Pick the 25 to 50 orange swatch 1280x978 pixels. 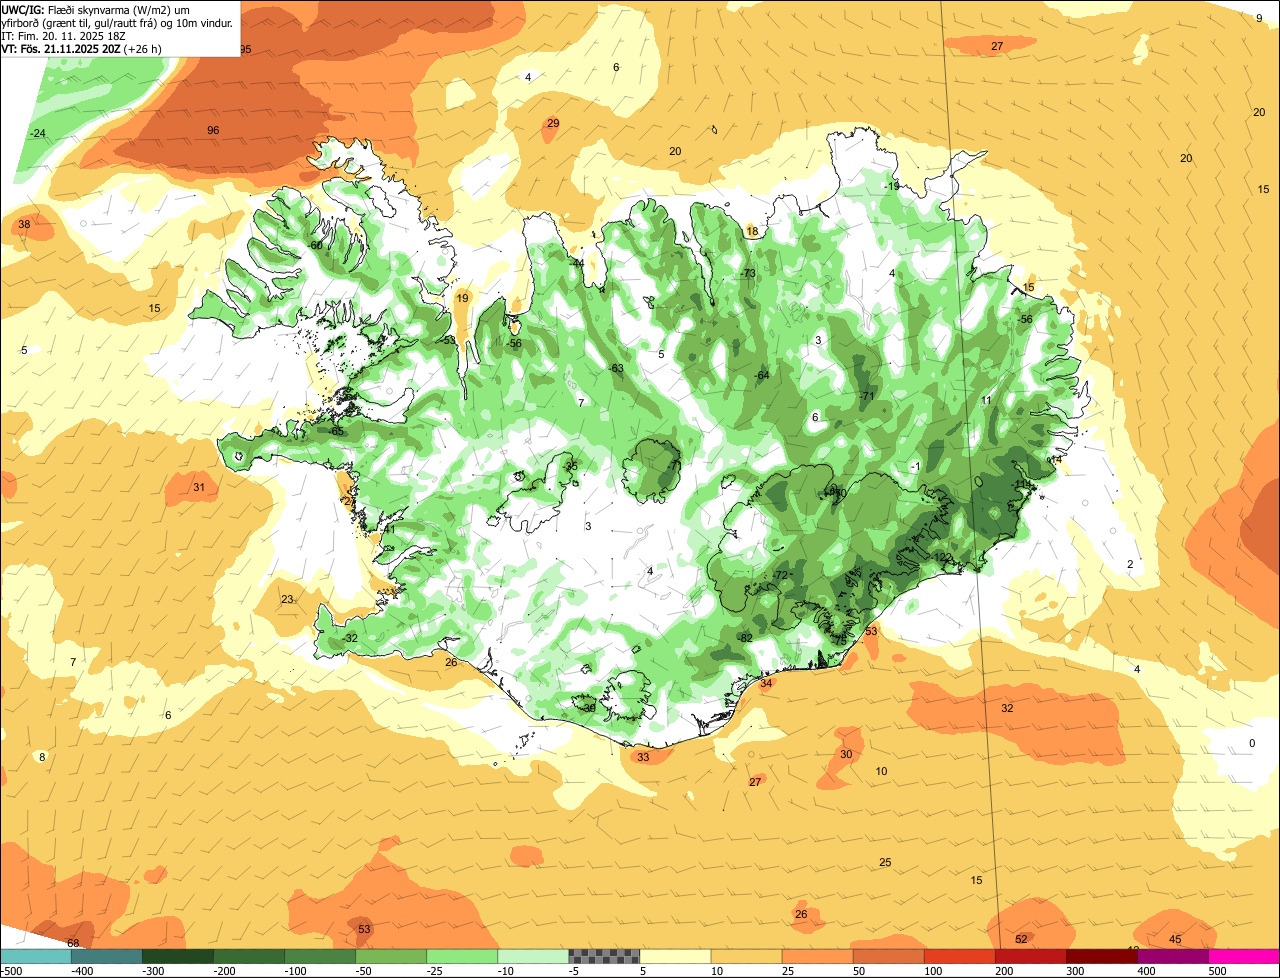[x=817, y=956]
